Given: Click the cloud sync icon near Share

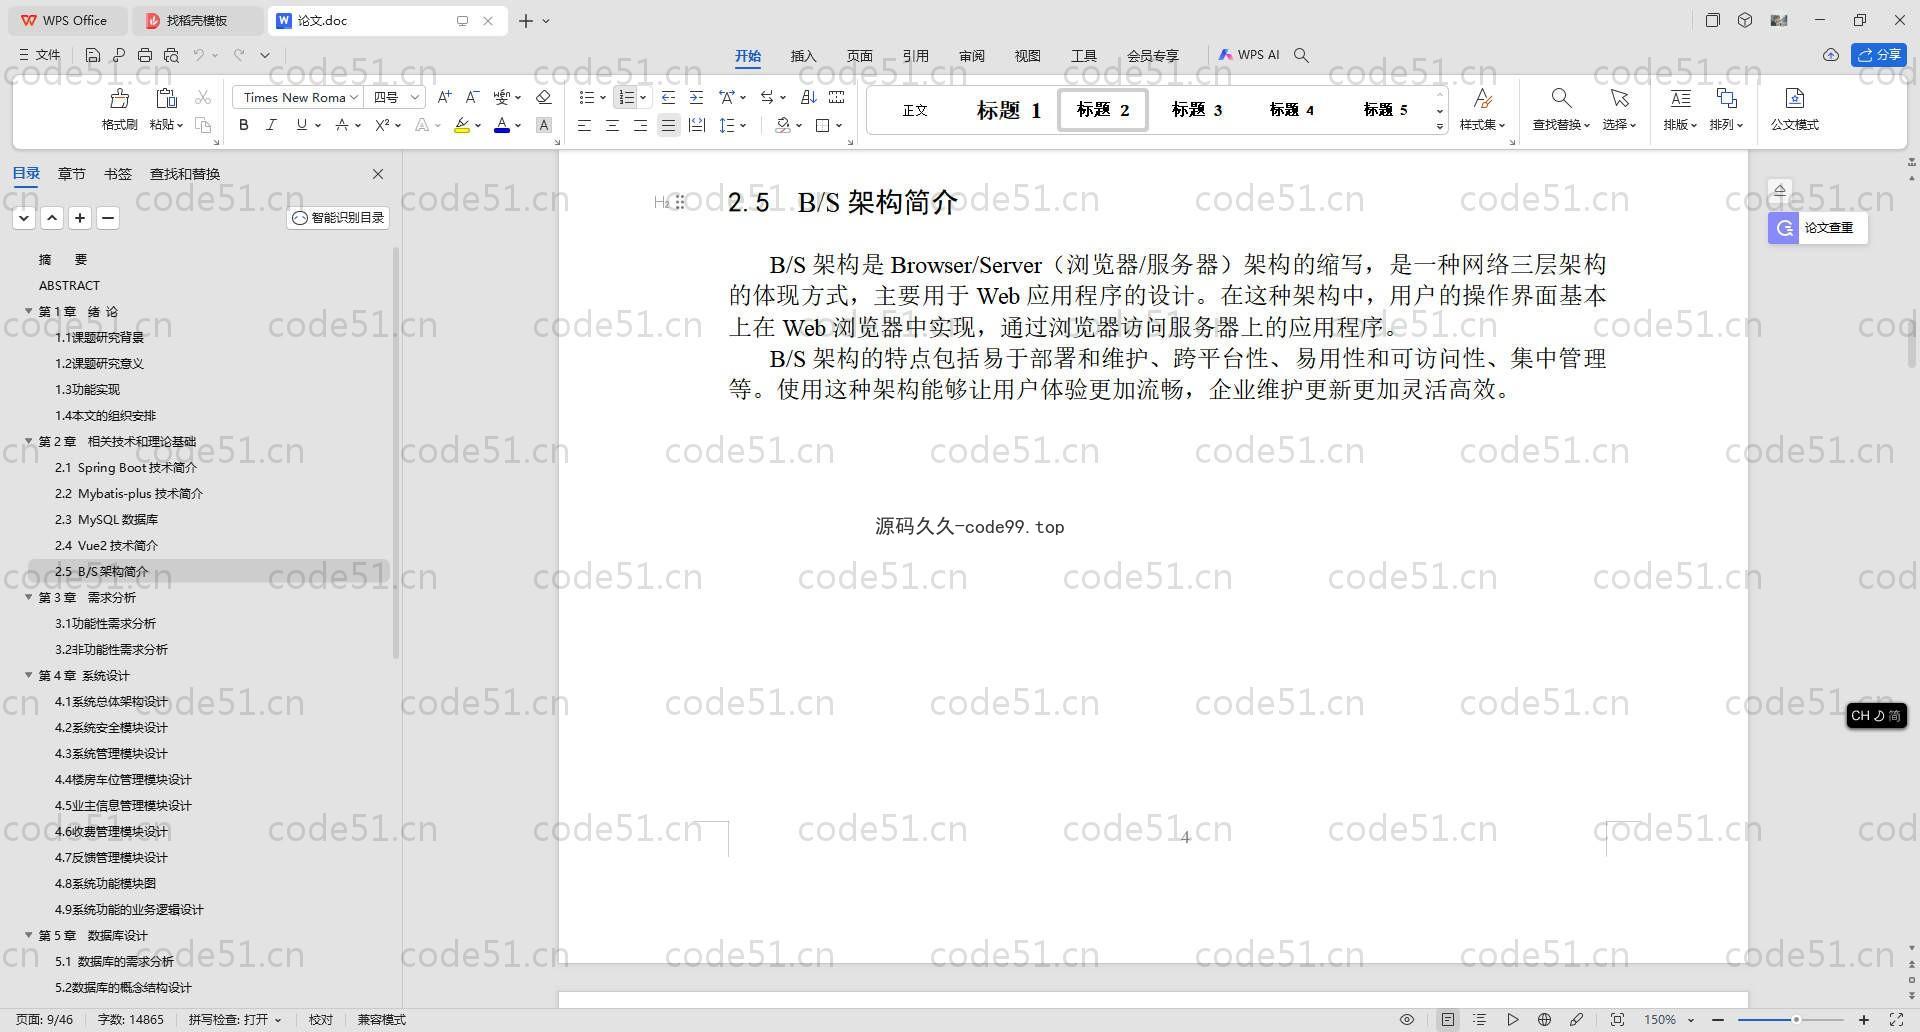Looking at the screenshot, I should coord(1831,55).
